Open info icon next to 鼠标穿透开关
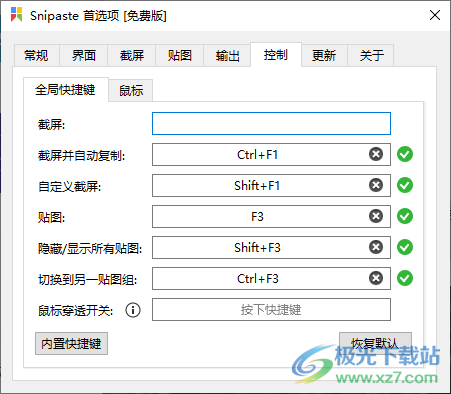This screenshot has width=451, height=394. tap(133, 310)
